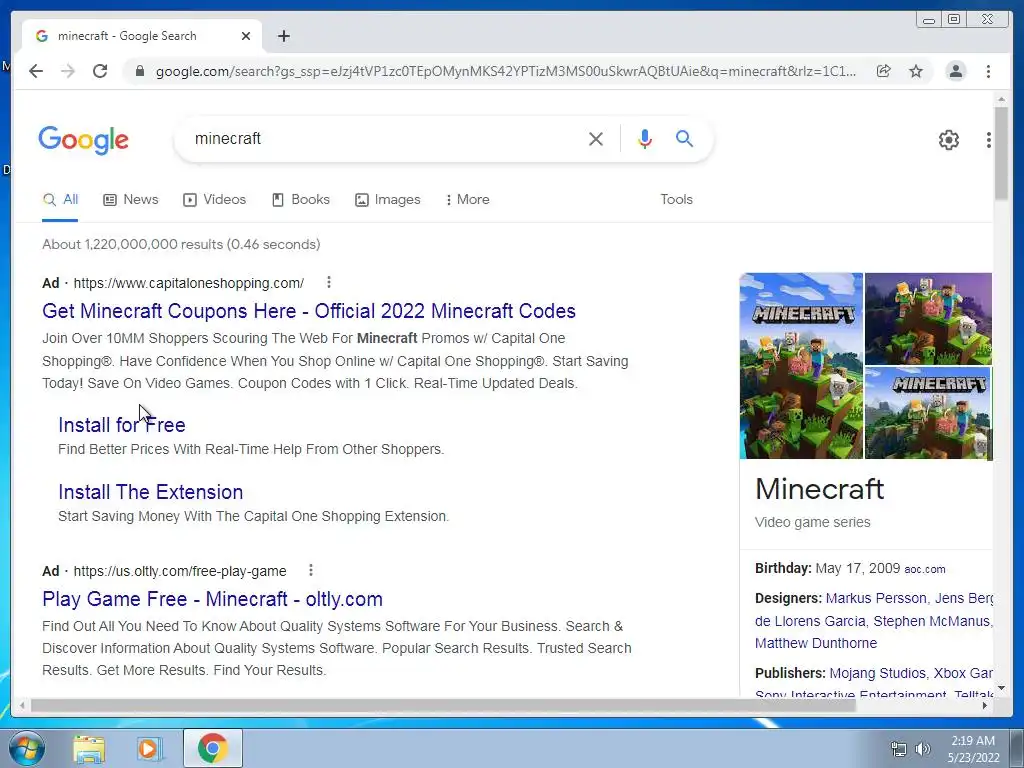
Task: Open the Matthew Dunthorne link
Action: click(816, 643)
